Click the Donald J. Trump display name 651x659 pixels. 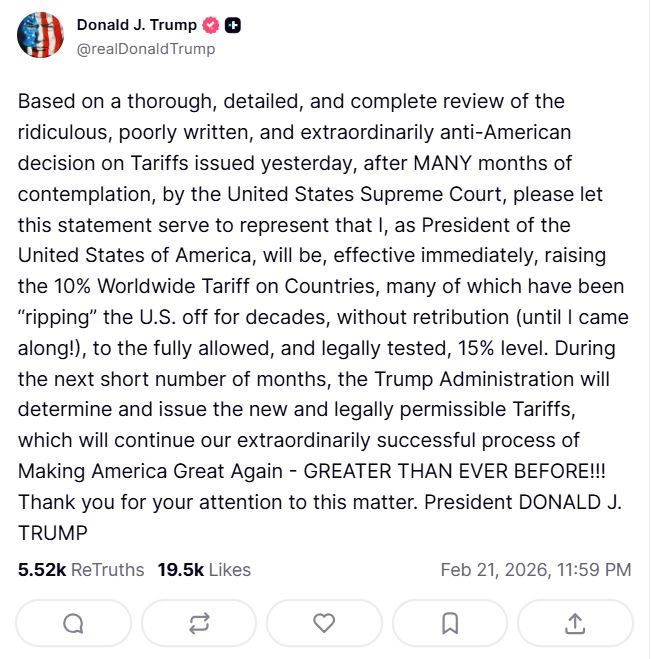coord(136,25)
